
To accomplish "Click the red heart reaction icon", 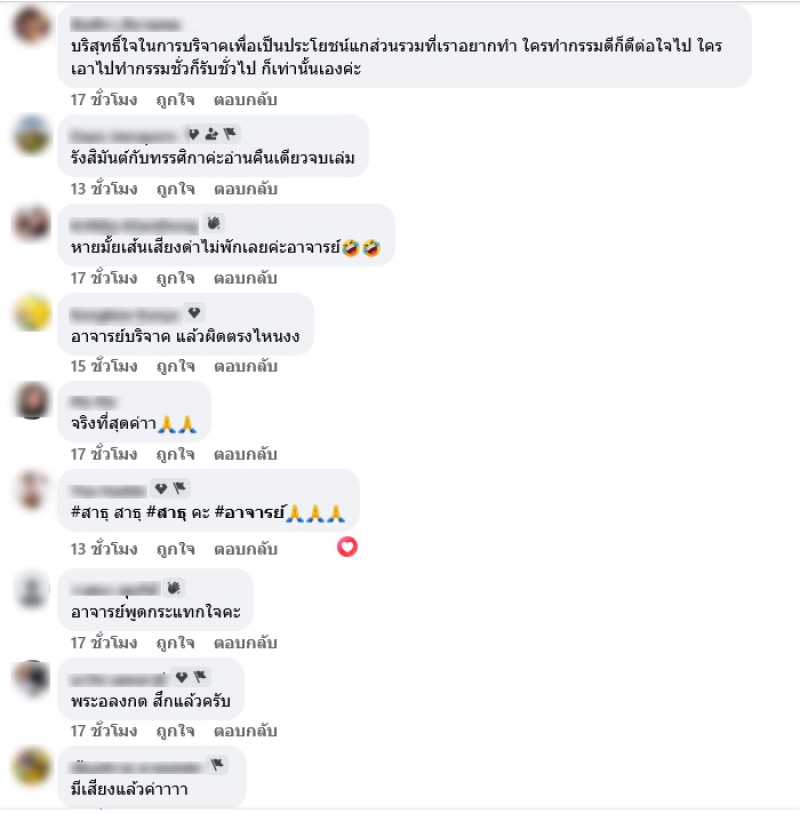I will point(347,547).
